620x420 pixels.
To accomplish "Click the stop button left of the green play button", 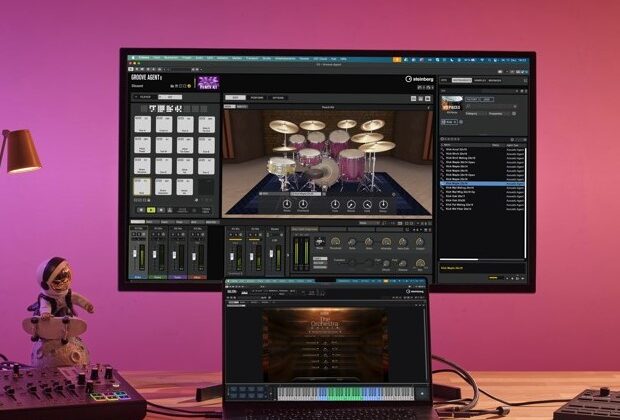I will (x=141, y=210).
